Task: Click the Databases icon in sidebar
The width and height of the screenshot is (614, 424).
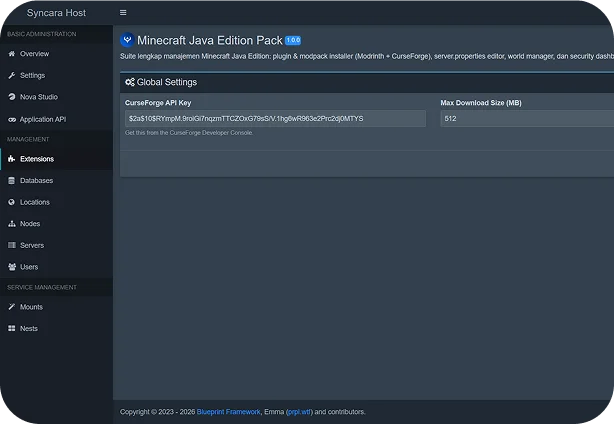Action: (12, 180)
